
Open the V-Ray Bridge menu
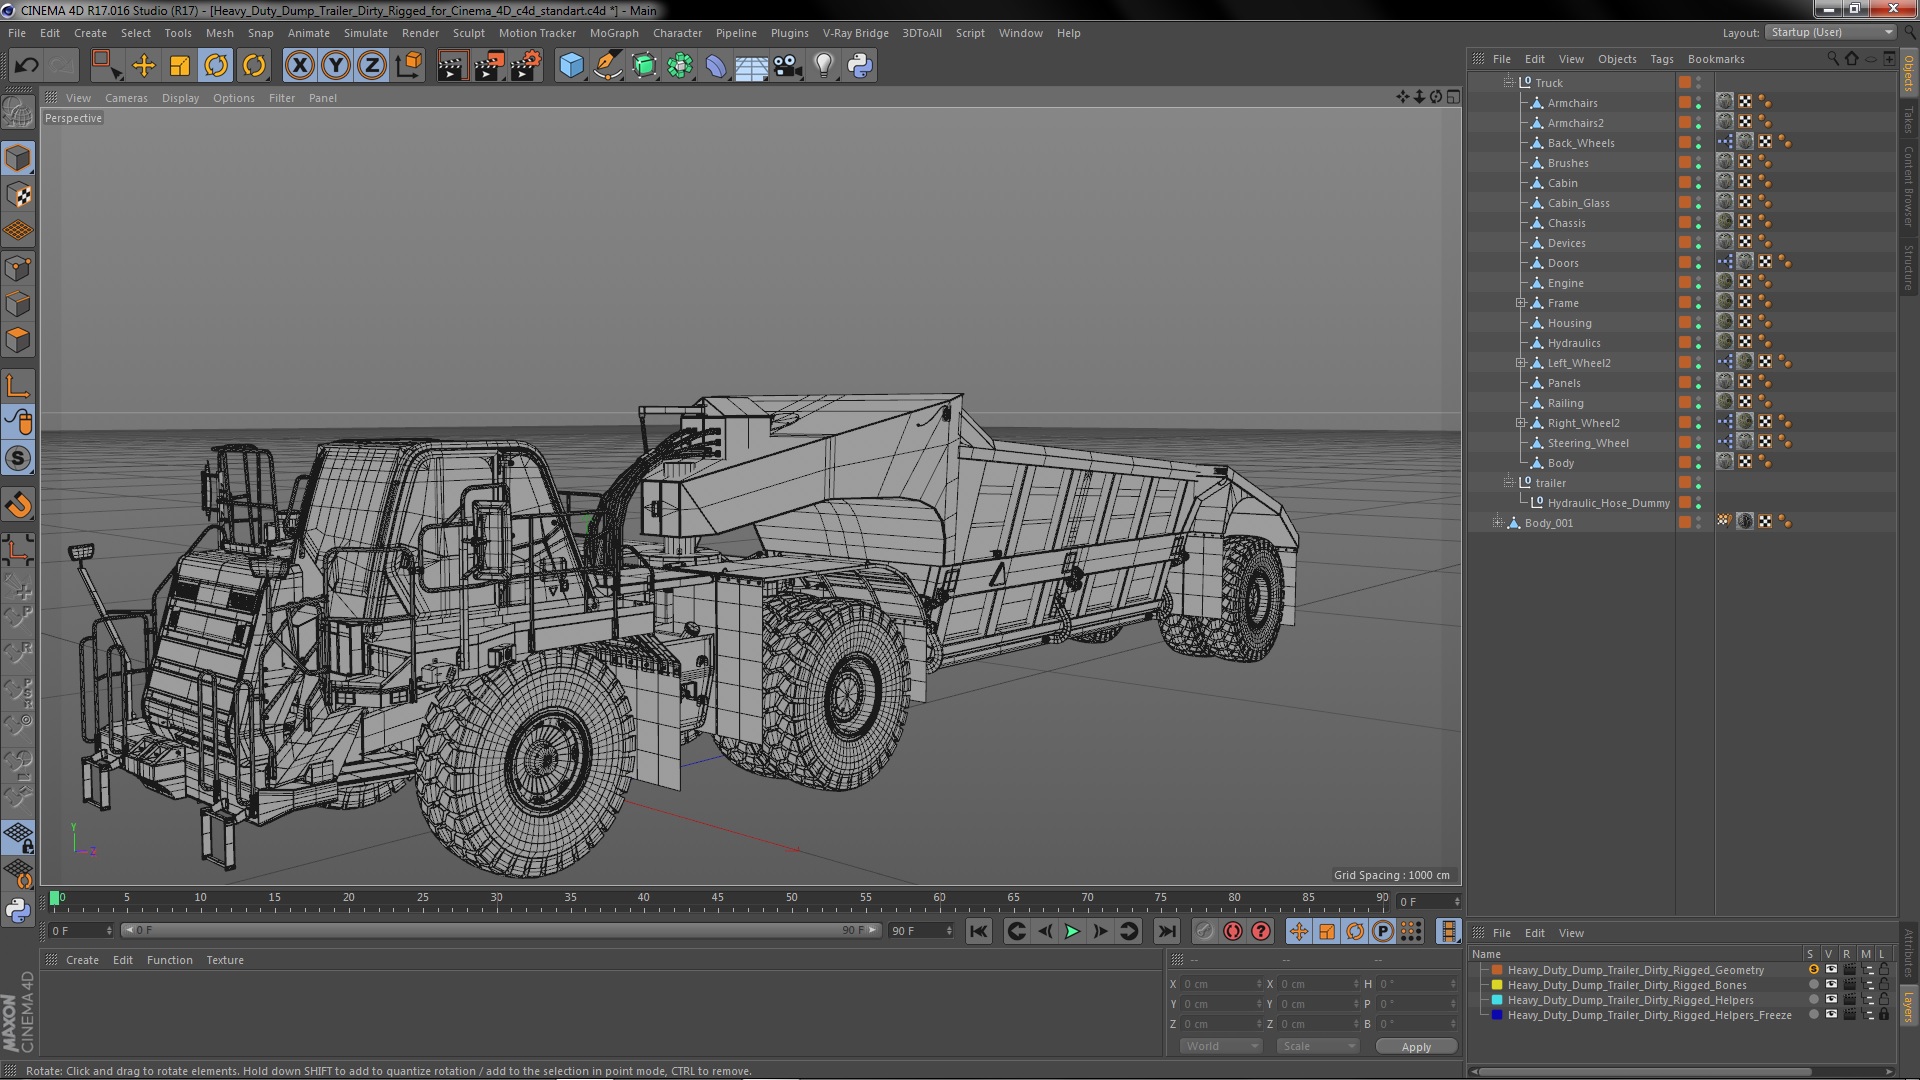pos(855,33)
